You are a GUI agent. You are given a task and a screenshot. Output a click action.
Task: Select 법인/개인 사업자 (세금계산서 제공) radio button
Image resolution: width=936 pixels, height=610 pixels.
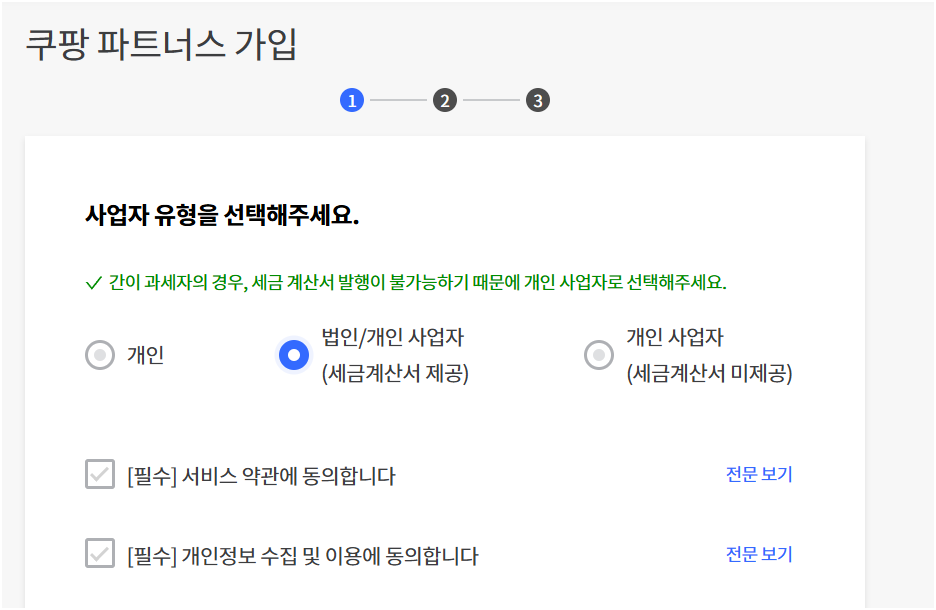[x=294, y=355]
